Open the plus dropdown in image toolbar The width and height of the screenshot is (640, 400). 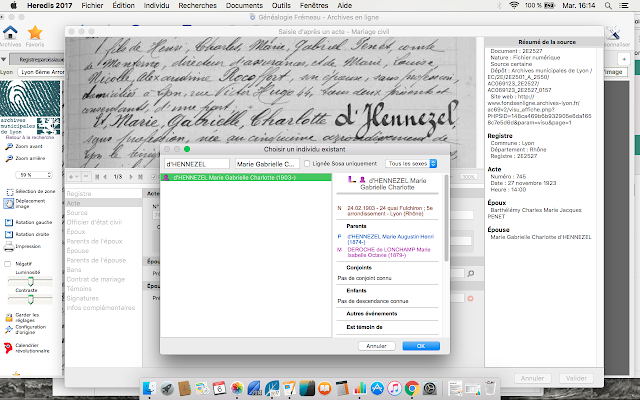[74, 177]
